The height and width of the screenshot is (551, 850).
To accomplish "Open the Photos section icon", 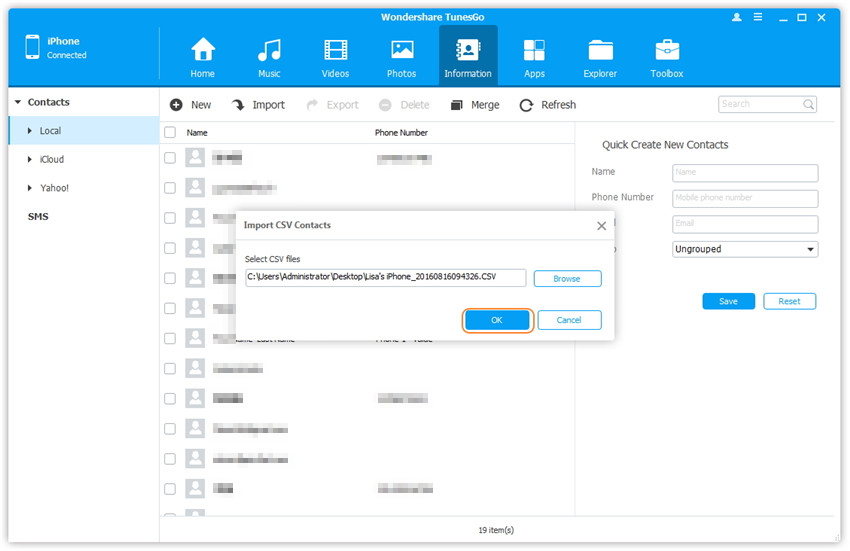I will pyautogui.click(x=402, y=51).
